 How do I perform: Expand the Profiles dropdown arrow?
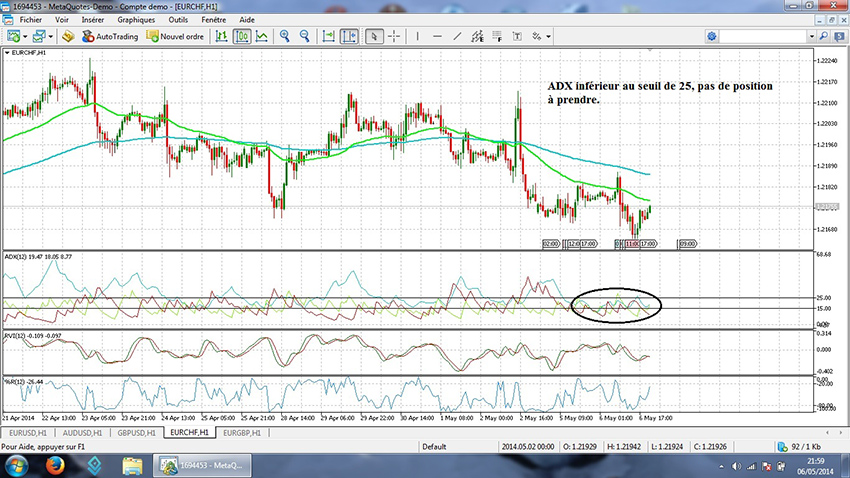click(x=50, y=36)
